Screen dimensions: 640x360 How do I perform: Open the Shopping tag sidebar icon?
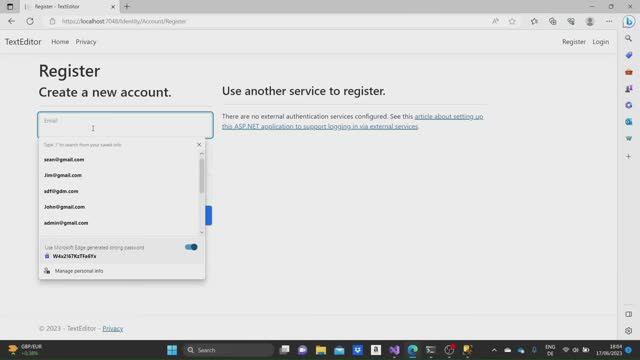pyautogui.click(x=629, y=55)
